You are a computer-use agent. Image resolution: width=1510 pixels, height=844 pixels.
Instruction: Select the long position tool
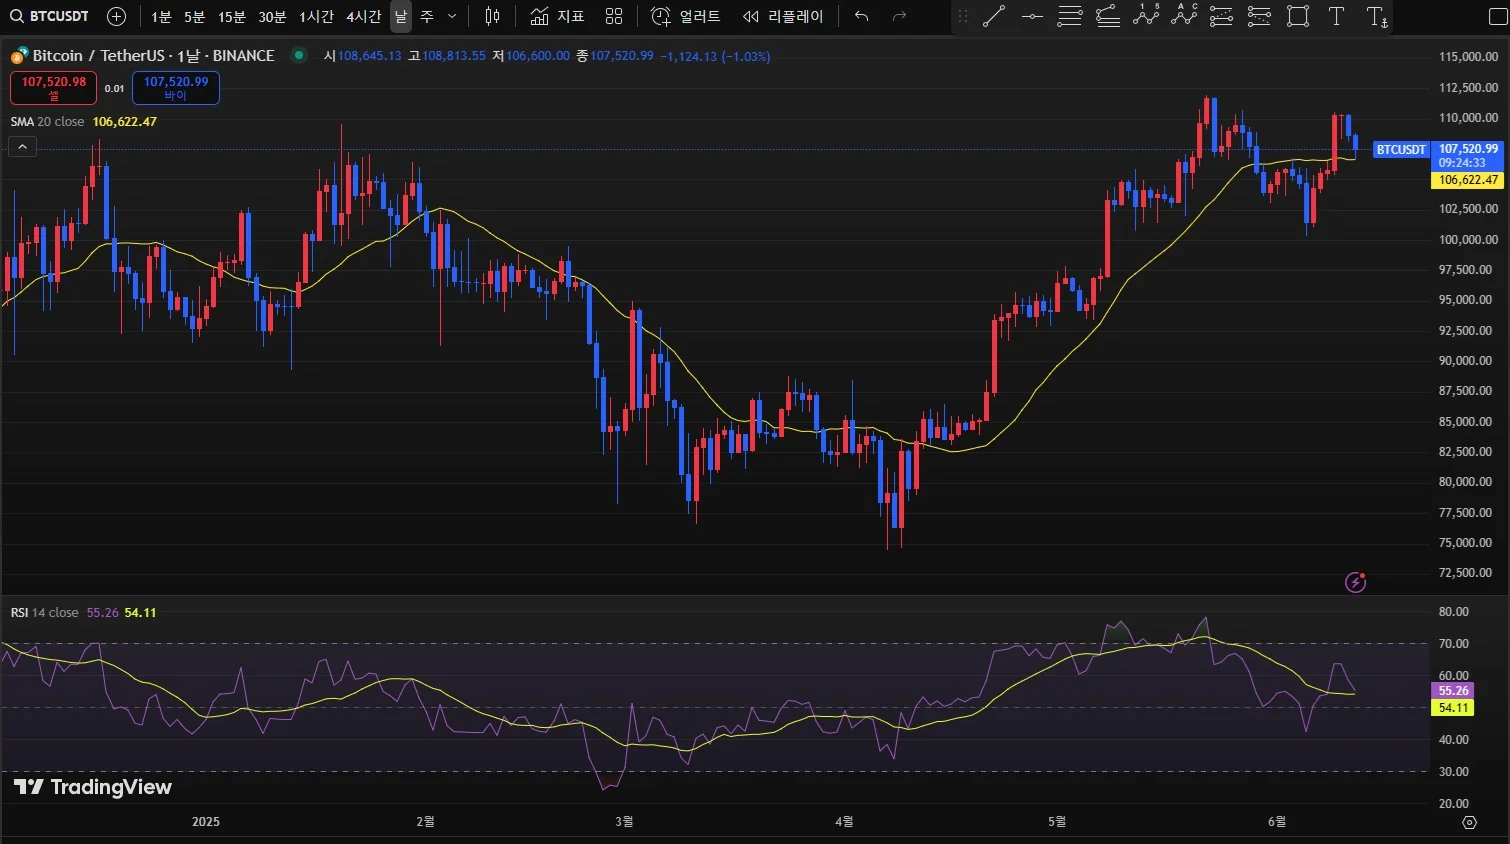[x=1221, y=16]
